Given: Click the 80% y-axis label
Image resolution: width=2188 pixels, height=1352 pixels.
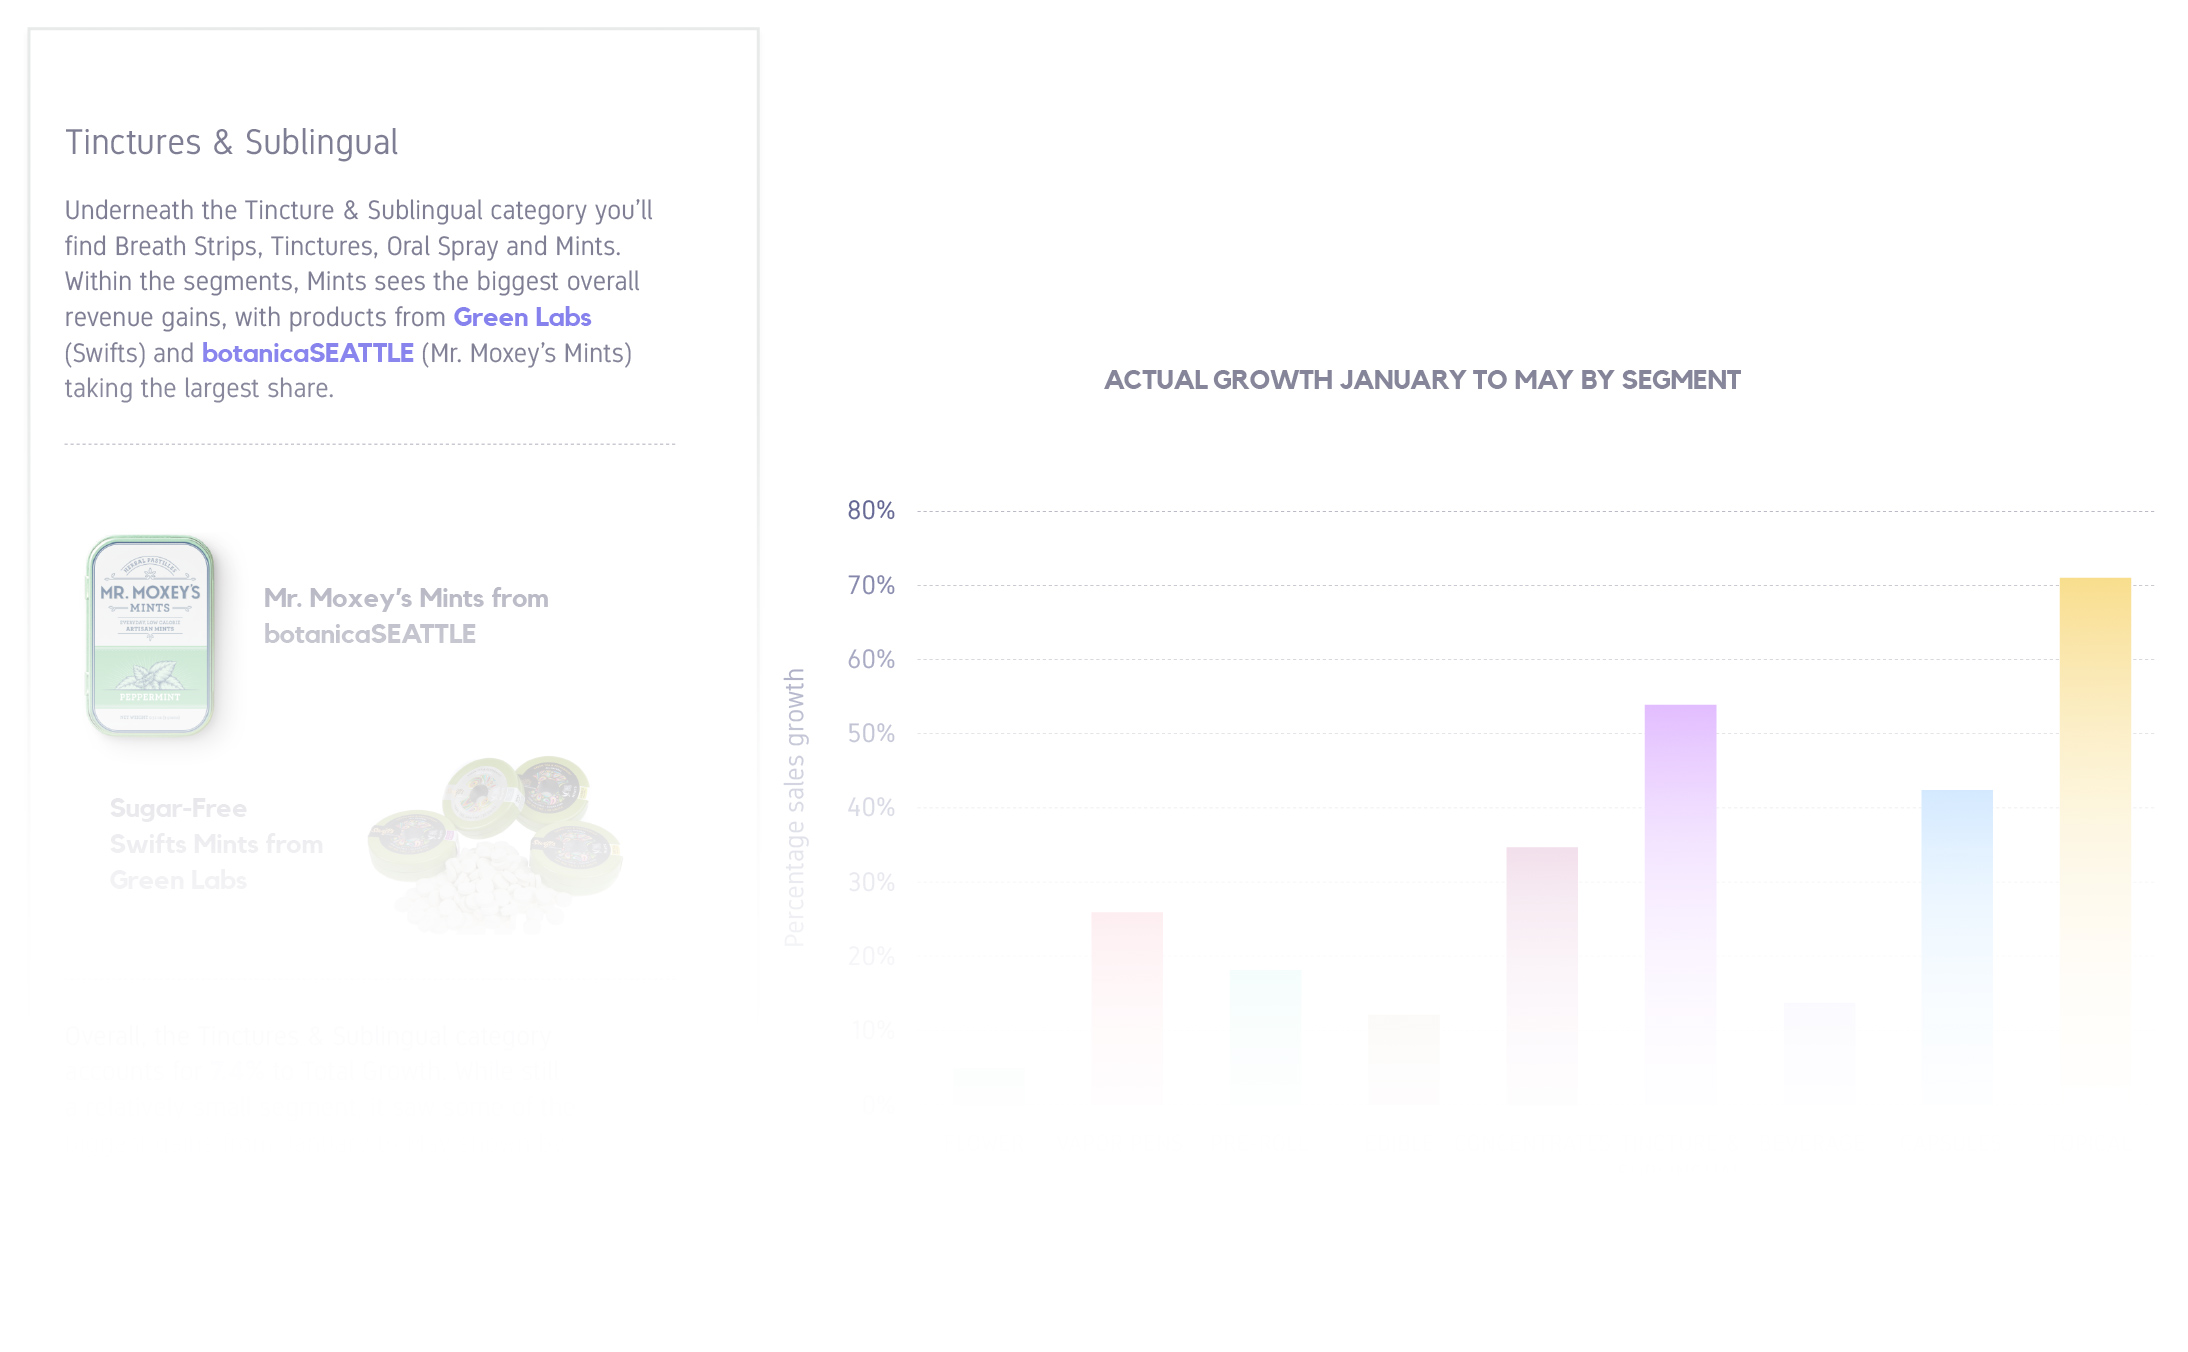Looking at the screenshot, I should coord(870,511).
